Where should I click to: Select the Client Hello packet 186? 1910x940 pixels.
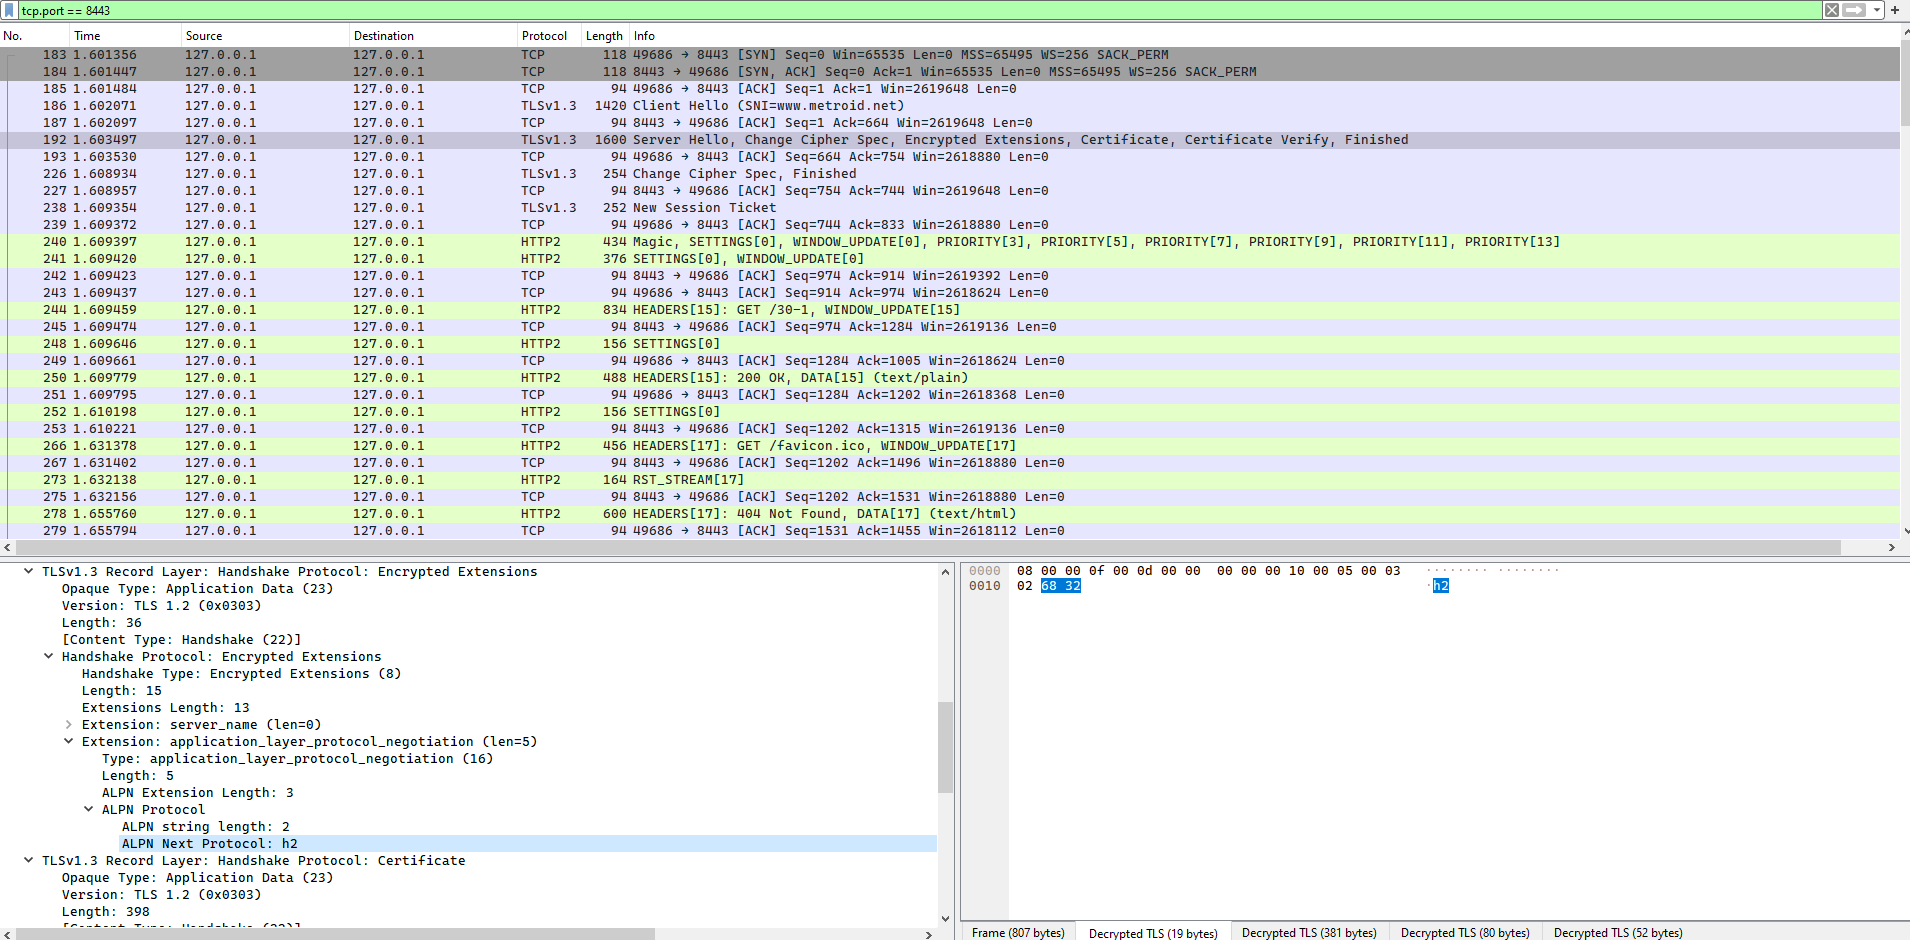(950, 106)
